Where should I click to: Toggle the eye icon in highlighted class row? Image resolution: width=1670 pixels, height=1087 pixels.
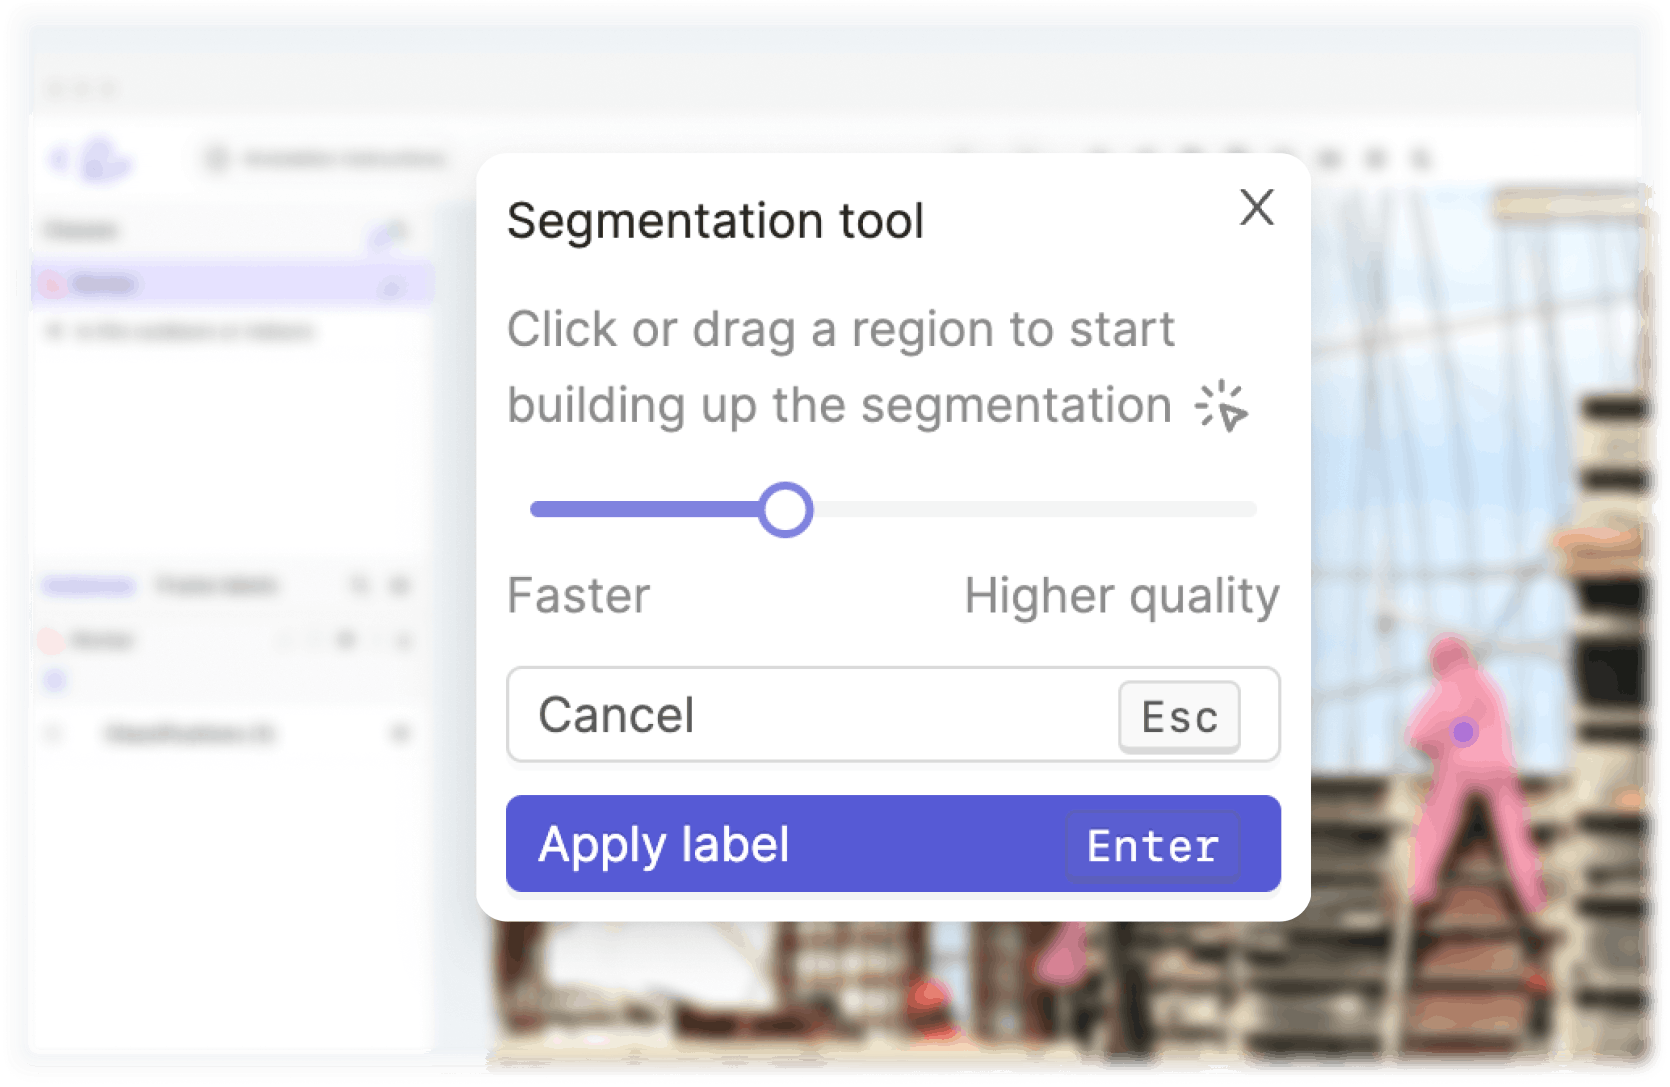pyautogui.click(x=391, y=288)
